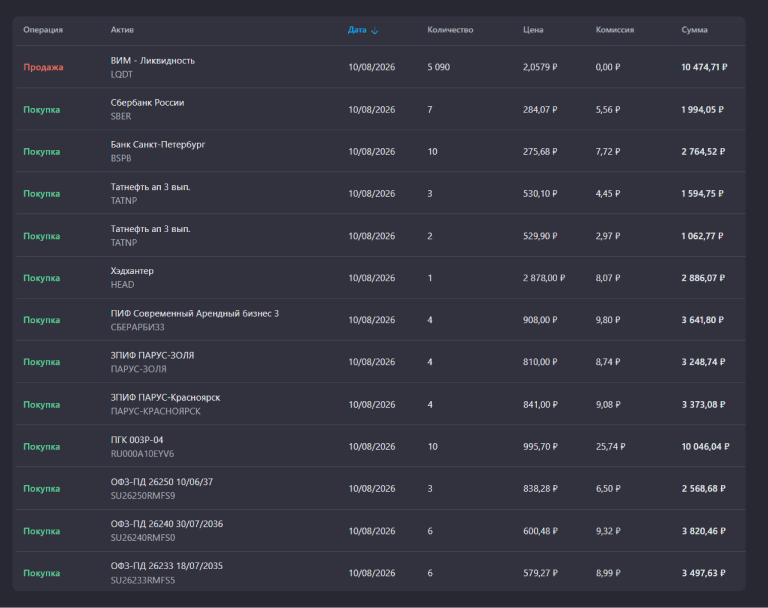Click the SBER ticker
Screen dimensions: 768x608
[x=120, y=117]
